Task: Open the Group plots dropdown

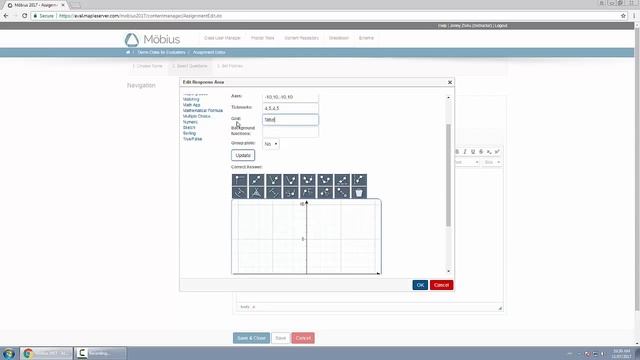Action: 271,144
